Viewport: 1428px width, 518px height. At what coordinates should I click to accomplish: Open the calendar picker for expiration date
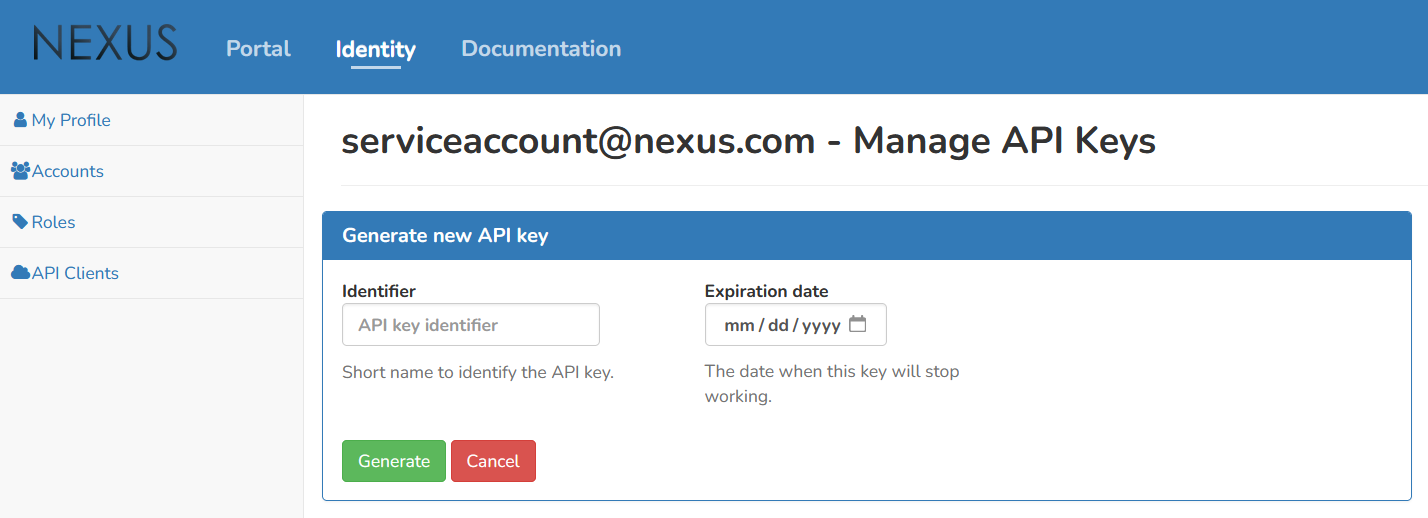point(857,324)
